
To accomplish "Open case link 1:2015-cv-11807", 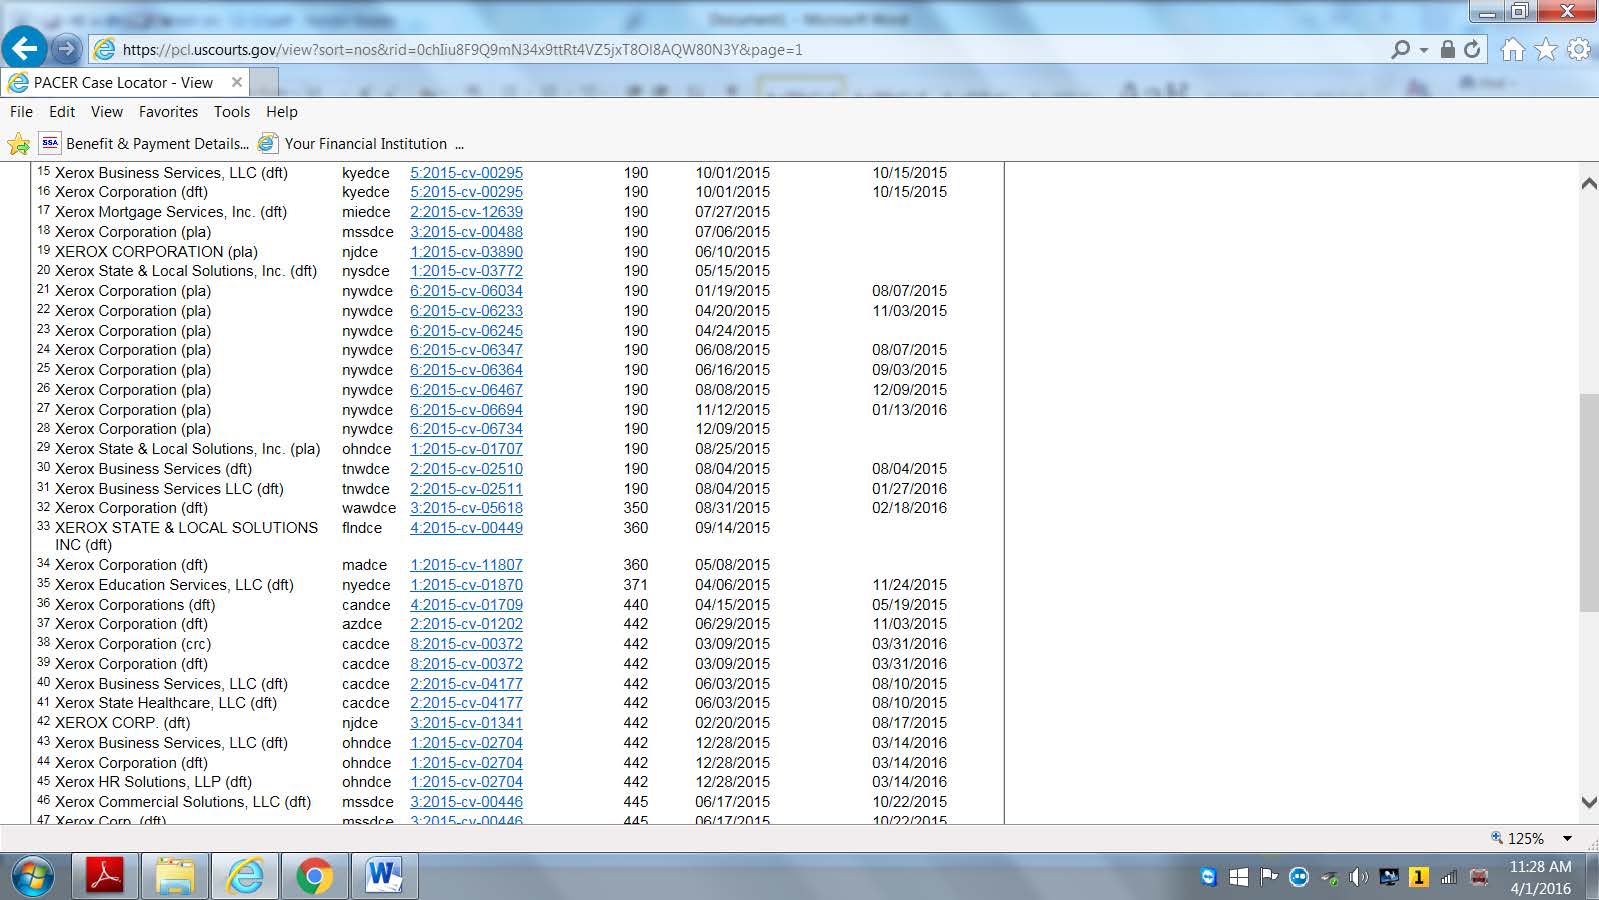I will [x=466, y=565].
